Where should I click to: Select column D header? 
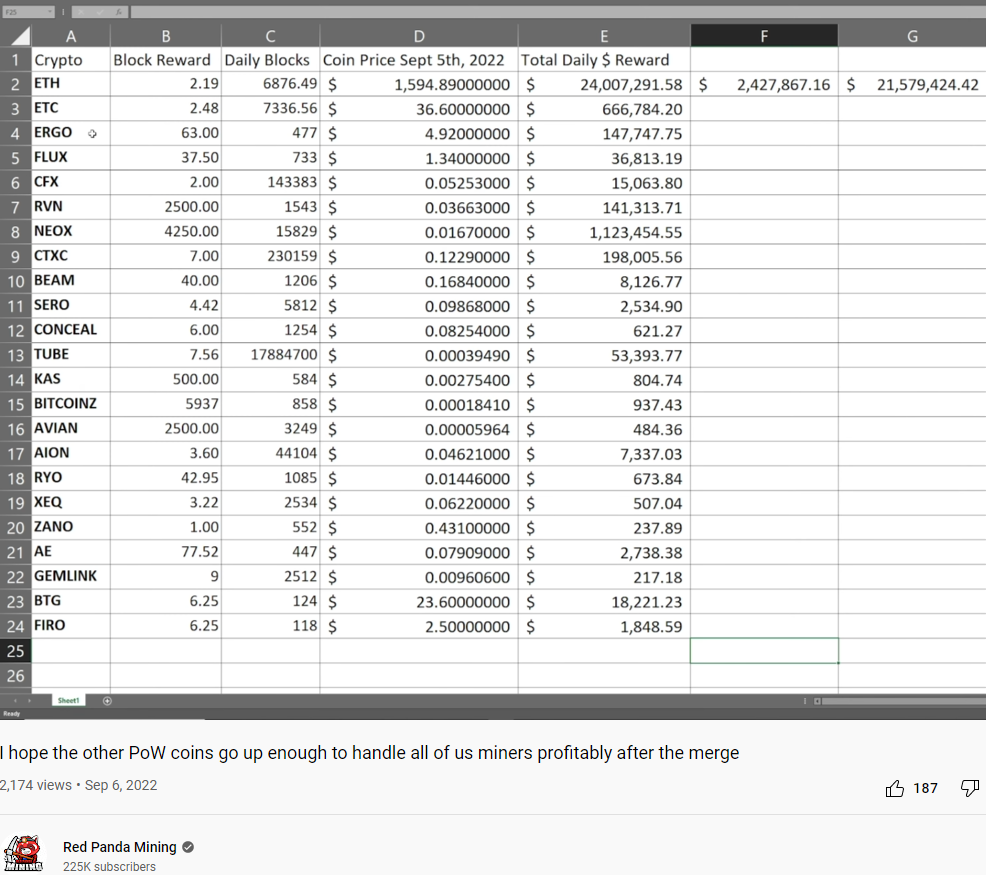(x=419, y=36)
